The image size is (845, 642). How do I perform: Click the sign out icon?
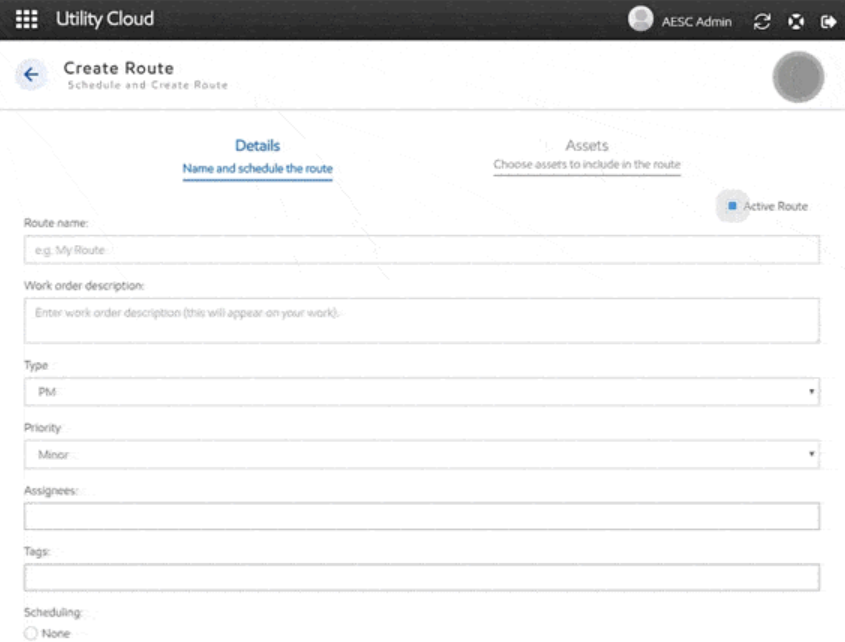(827, 21)
